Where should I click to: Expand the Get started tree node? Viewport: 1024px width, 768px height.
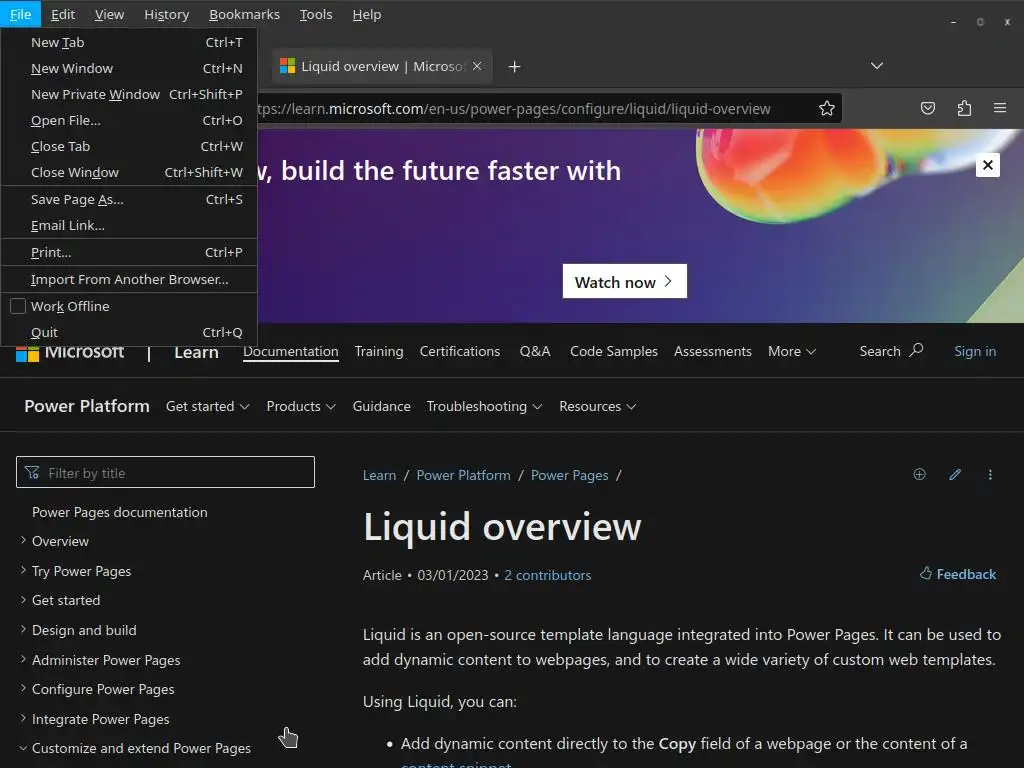coord(23,600)
